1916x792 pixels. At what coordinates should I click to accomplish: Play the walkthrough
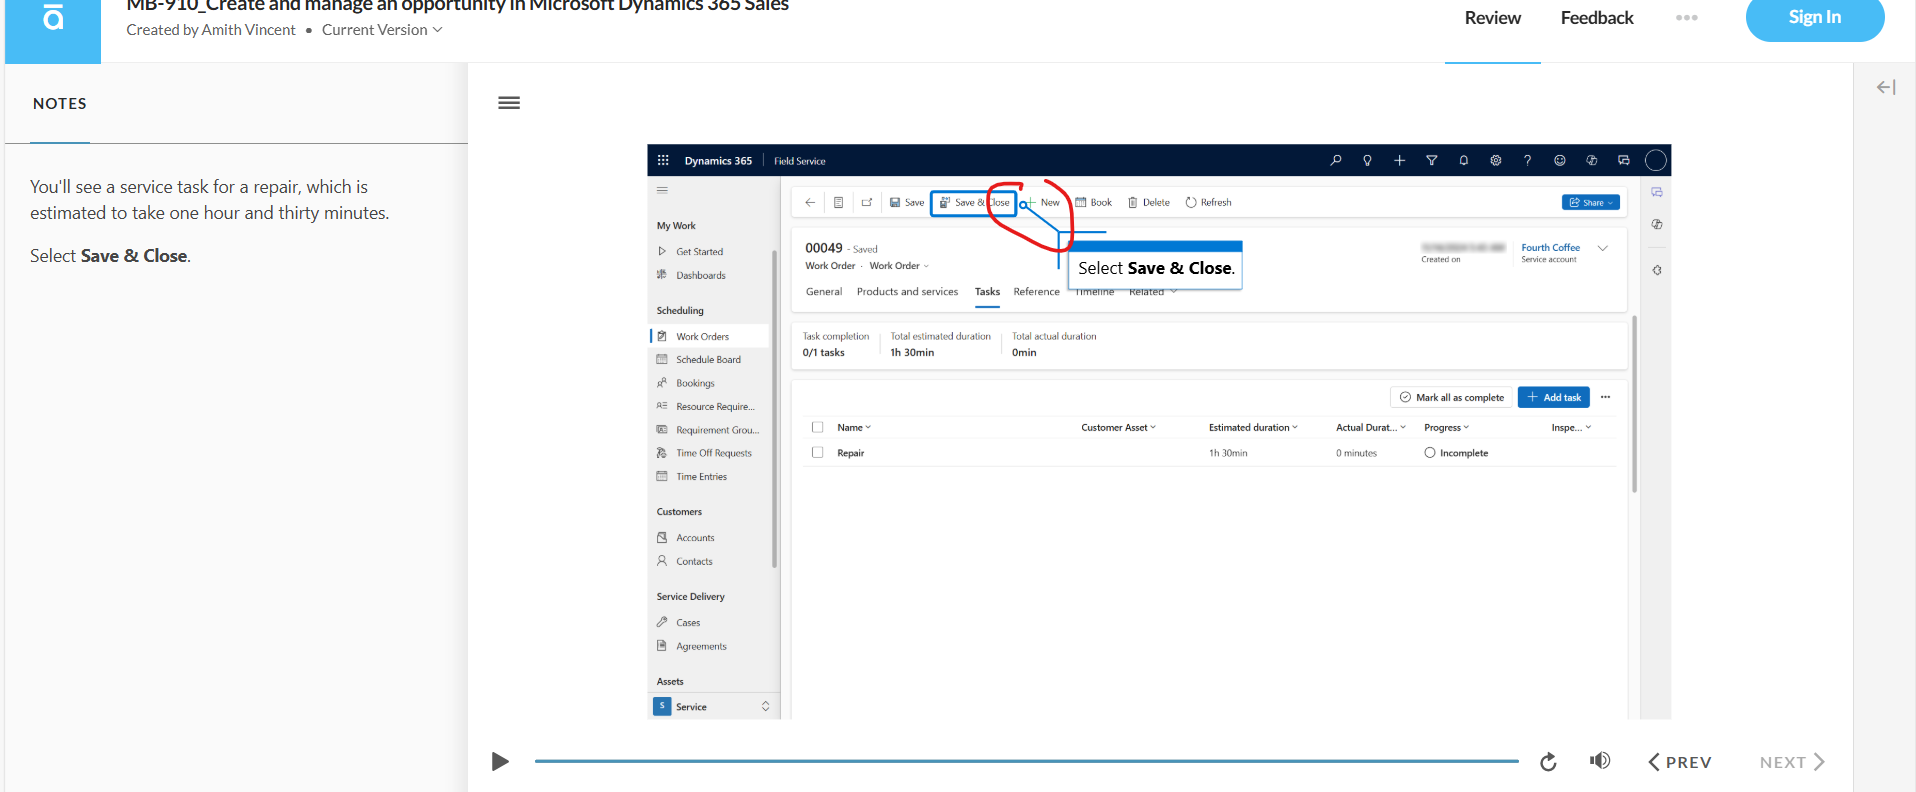coord(500,762)
